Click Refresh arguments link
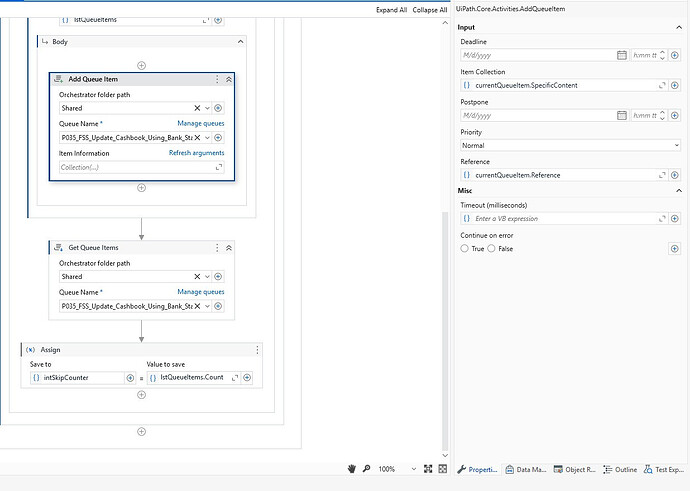Image resolution: width=690 pixels, height=491 pixels. pos(197,153)
